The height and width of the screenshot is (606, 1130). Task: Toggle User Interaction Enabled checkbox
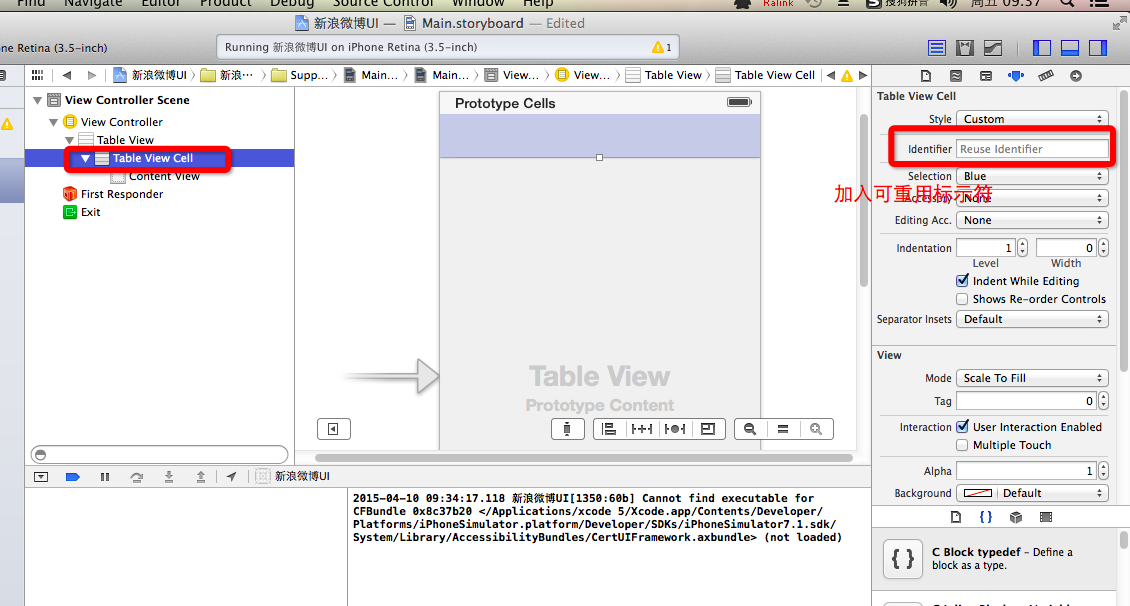click(x=962, y=427)
